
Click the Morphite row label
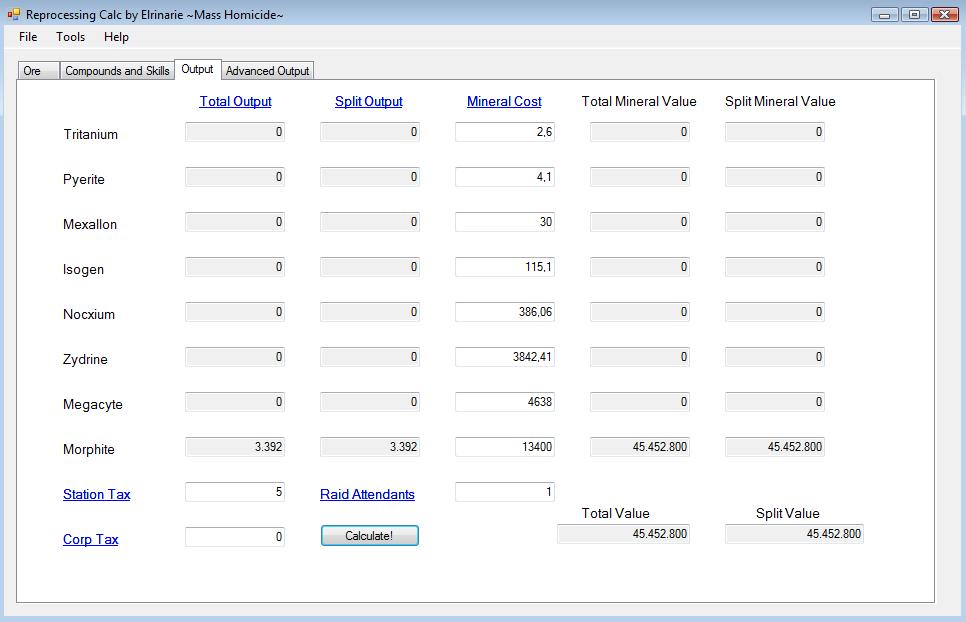point(89,450)
